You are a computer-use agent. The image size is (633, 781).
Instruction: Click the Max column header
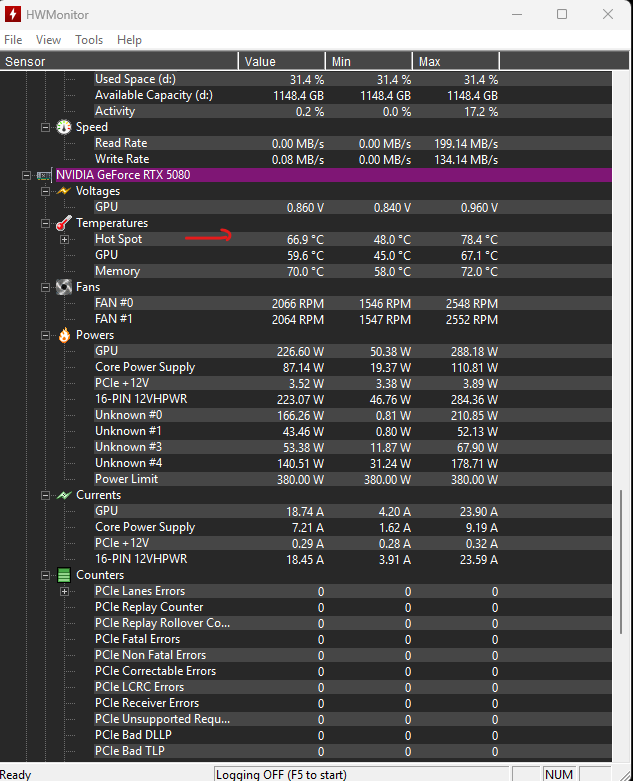pos(456,61)
